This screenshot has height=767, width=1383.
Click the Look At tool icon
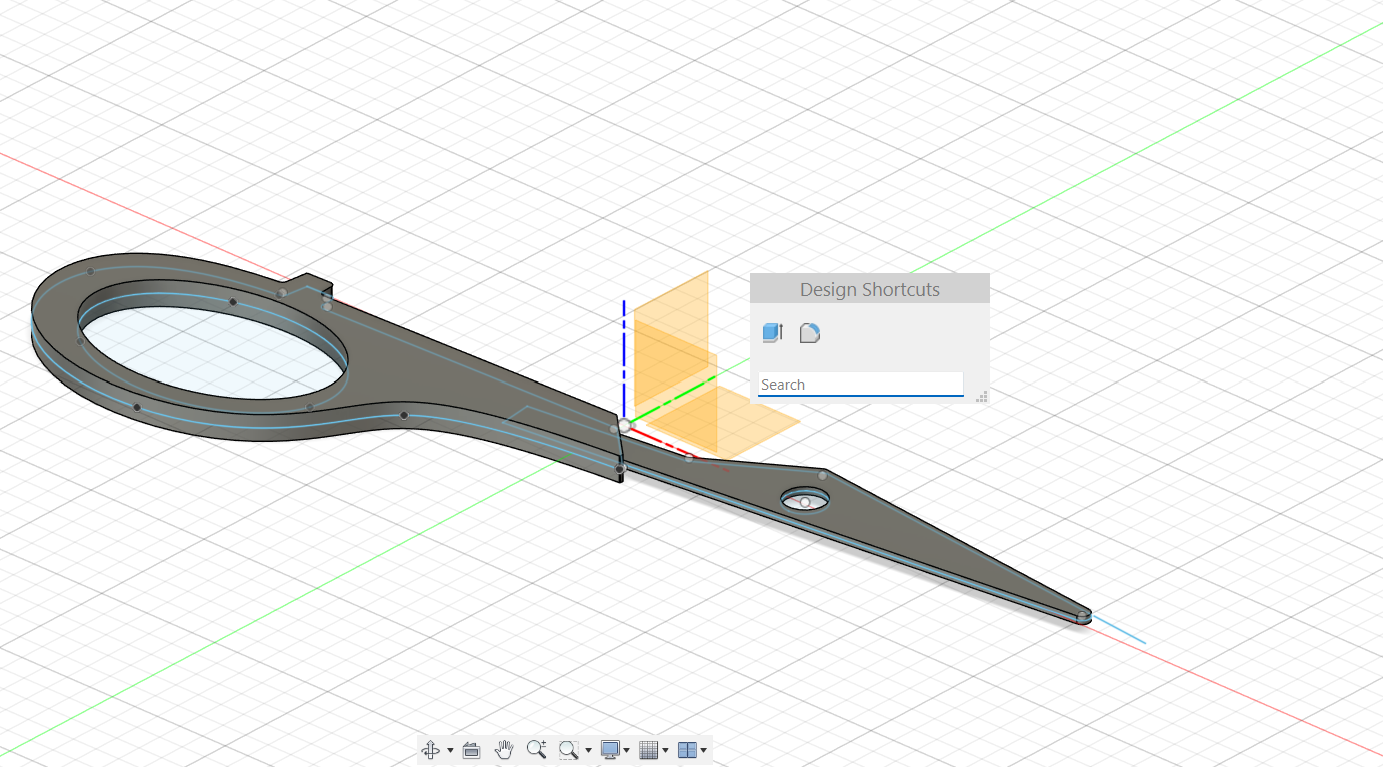click(x=472, y=750)
